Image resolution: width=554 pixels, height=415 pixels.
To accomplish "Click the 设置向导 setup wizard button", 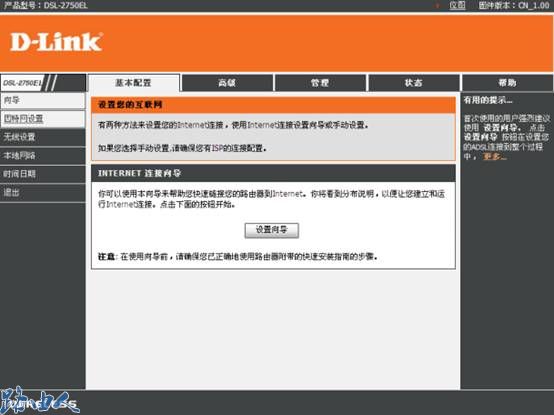I will click(x=272, y=230).
